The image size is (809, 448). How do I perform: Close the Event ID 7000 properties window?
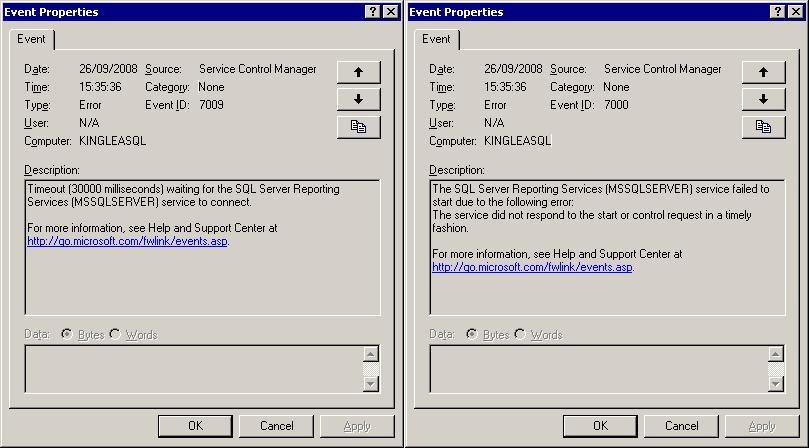pyautogui.click(x=796, y=12)
